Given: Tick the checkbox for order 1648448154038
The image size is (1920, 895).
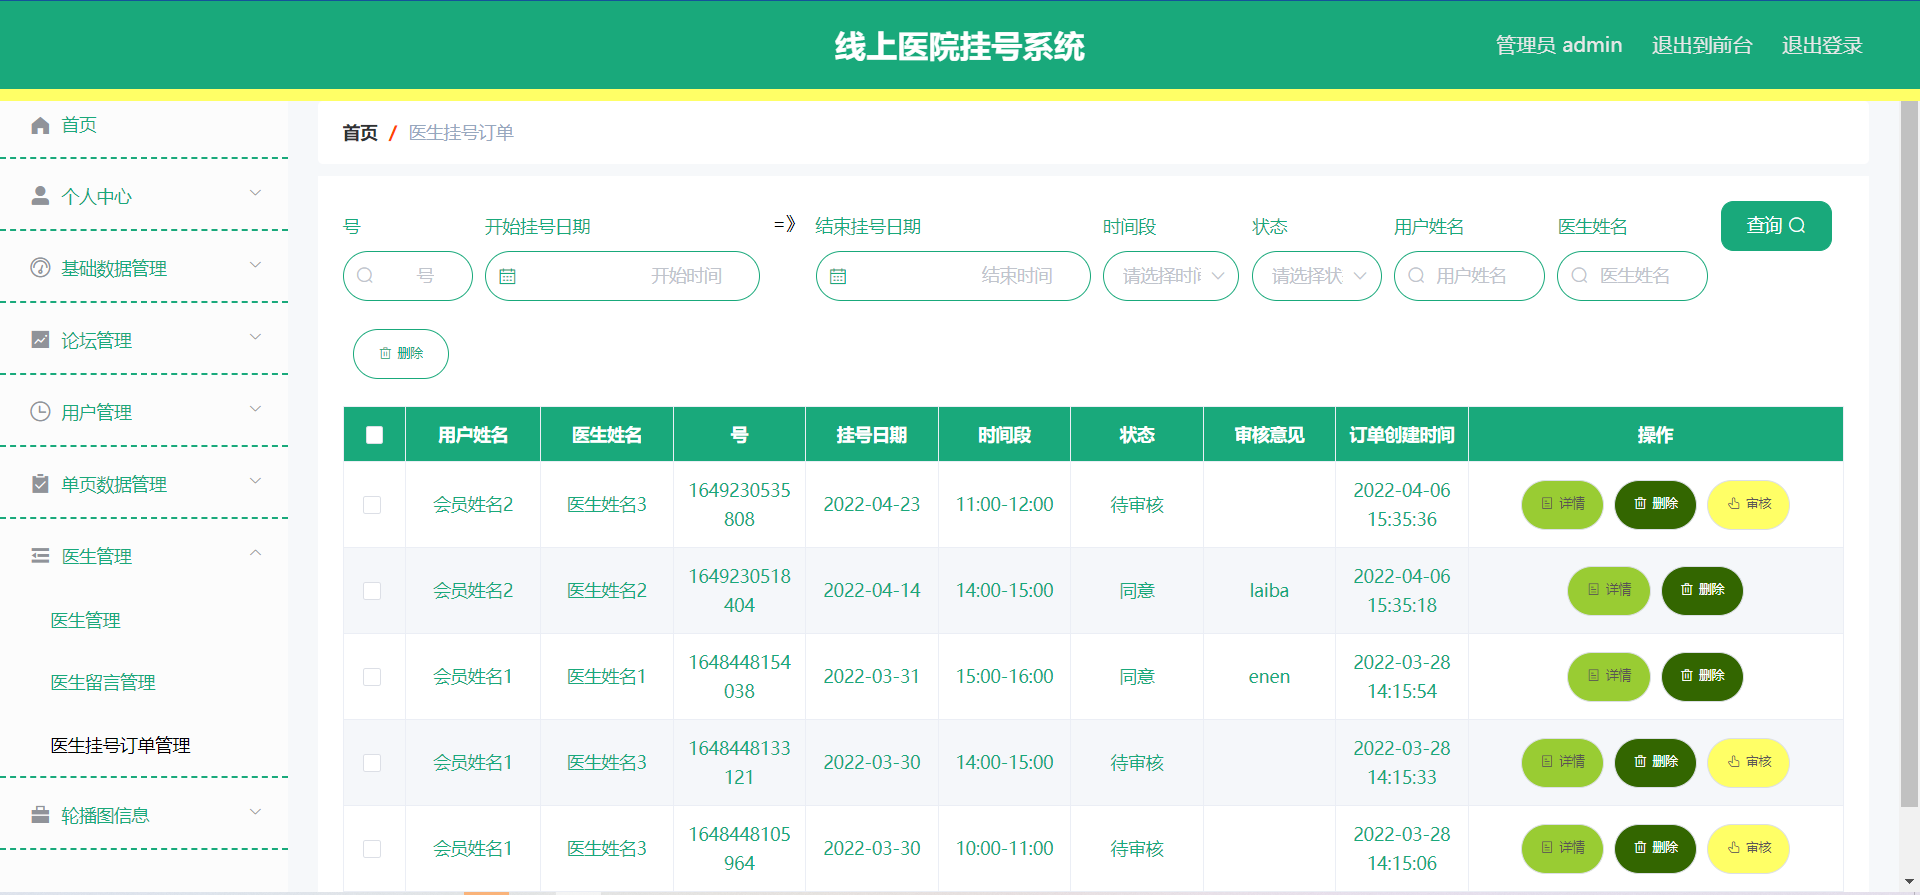Looking at the screenshot, I should click(372, 677).
